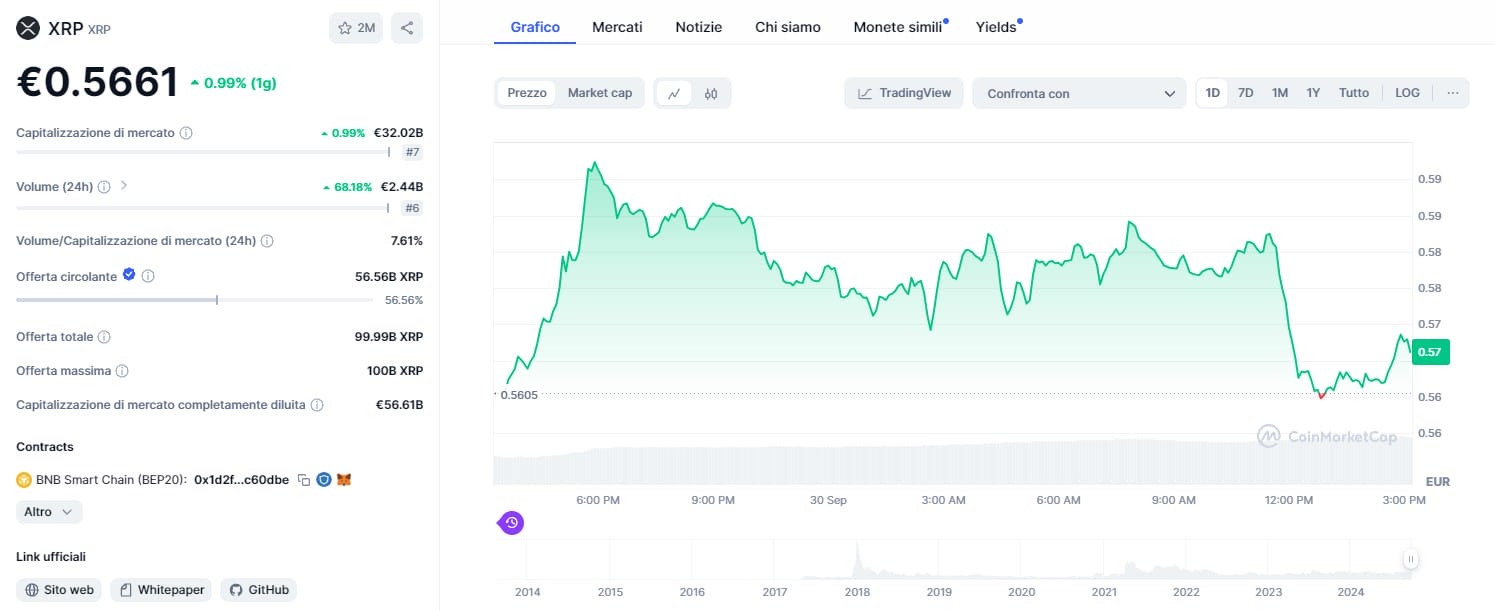Select the line chart view icon
This screenshot has width=1495, height=611.
click(x=674, y=93)
